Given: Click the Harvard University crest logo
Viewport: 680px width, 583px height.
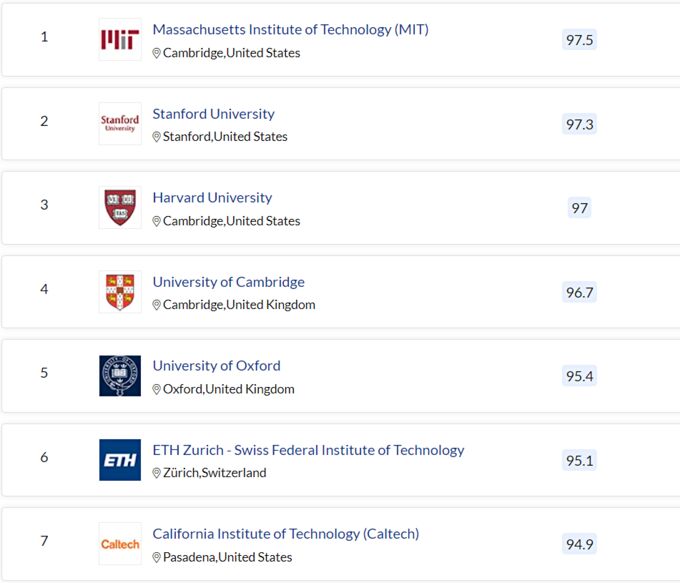Looking at the screenshot, I should (120, 207).
